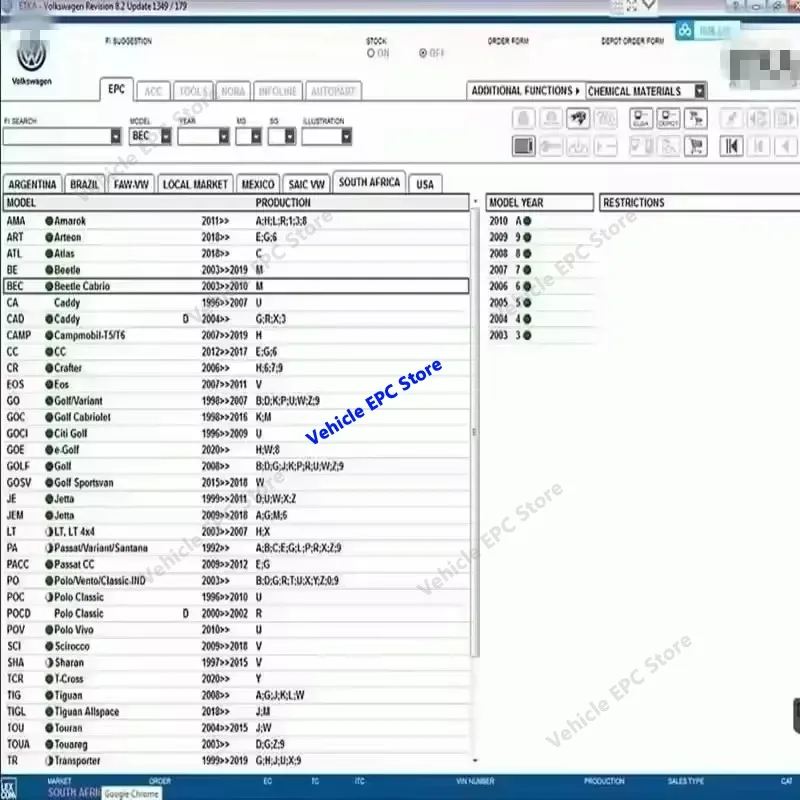Select the Polo Vivo row

point(236,630)
